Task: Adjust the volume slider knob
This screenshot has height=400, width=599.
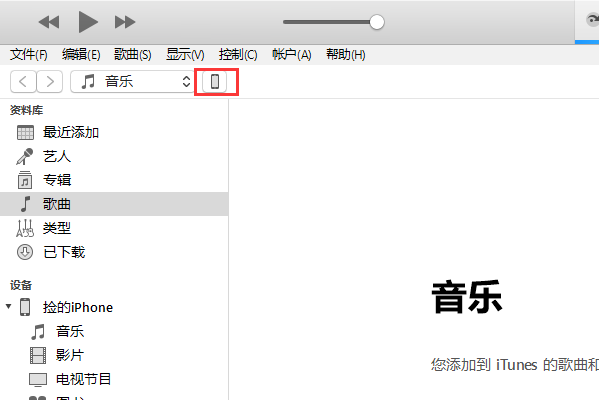Action: (377, 22)
